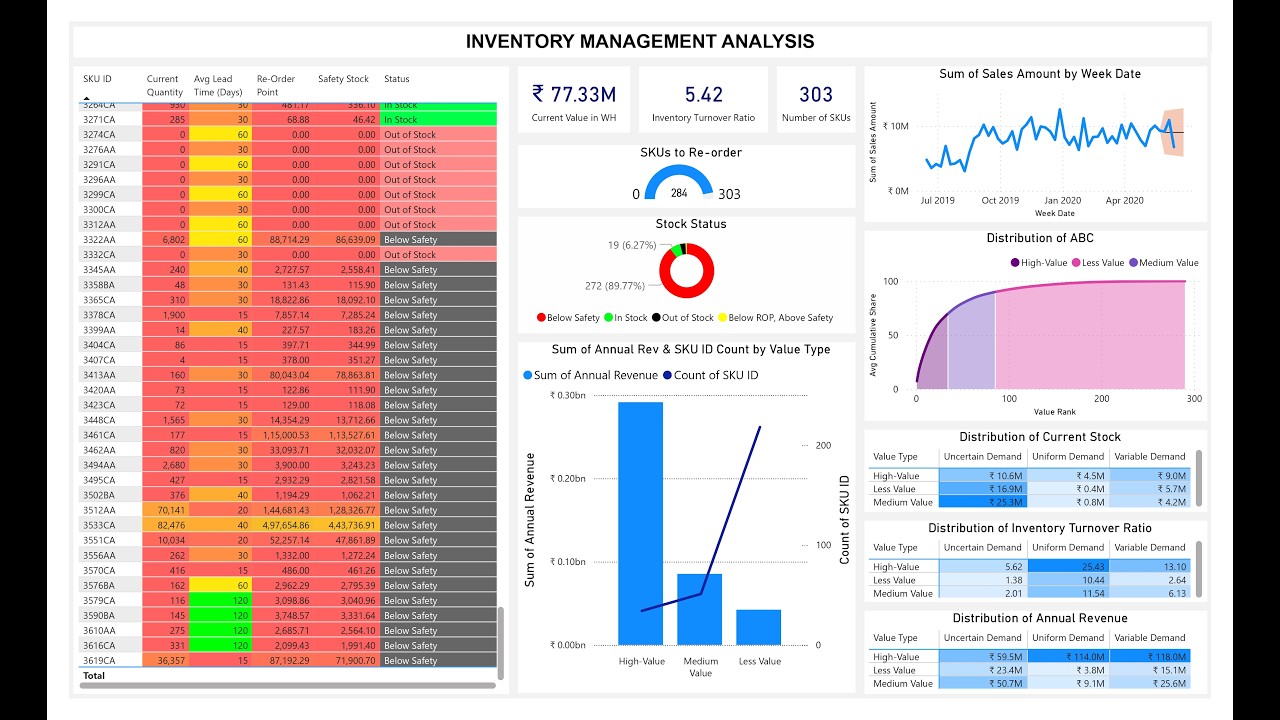The height and width of the screenshot is (720, 1280).
Task: Select the Below Safety legend marker
Action: (x=541, y=318)
